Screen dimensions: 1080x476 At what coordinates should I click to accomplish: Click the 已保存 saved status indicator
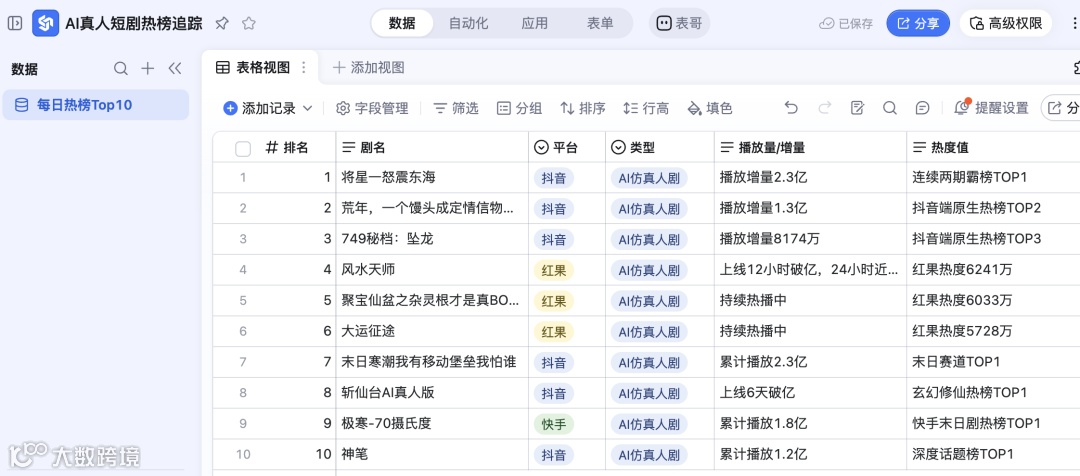846,23
